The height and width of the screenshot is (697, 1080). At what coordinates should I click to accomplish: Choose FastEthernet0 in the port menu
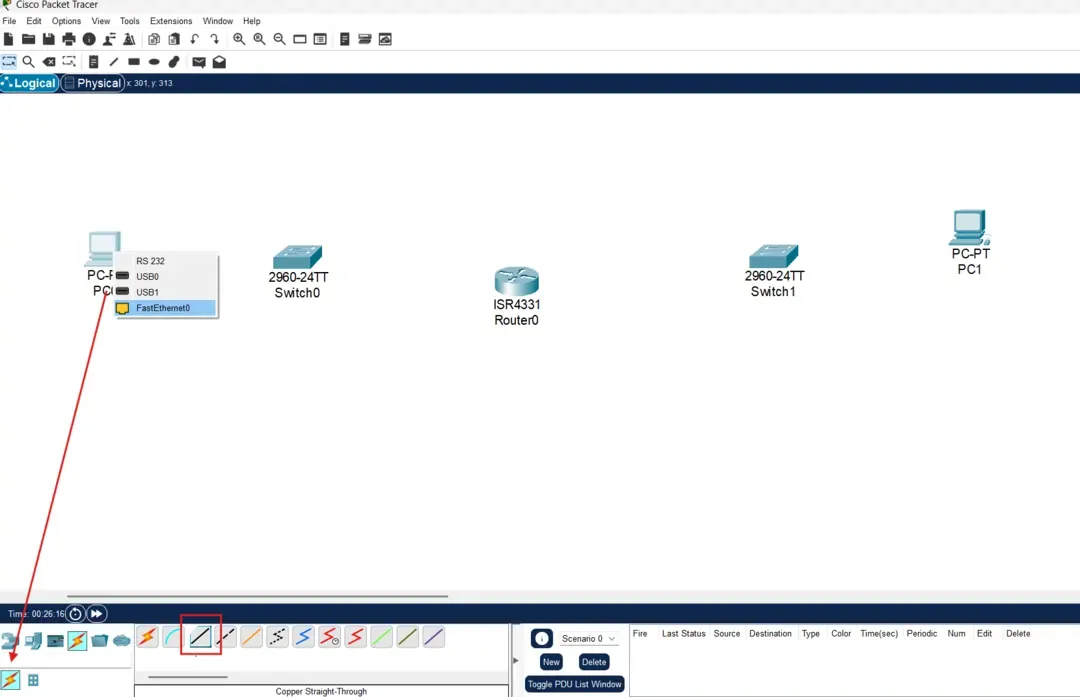click(x=165, y=308)
